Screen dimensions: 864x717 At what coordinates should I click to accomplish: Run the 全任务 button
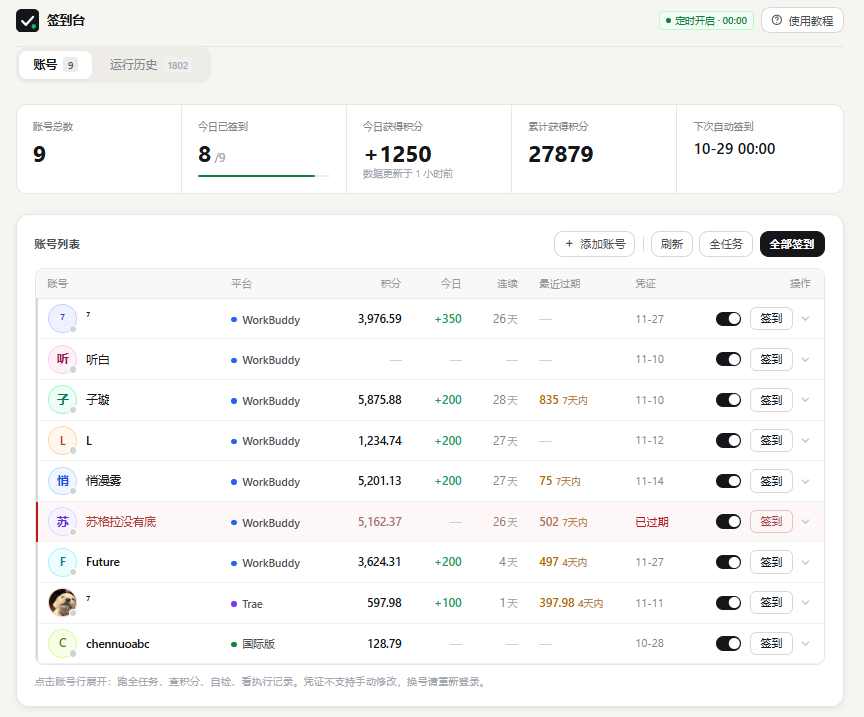click(726, 244)
